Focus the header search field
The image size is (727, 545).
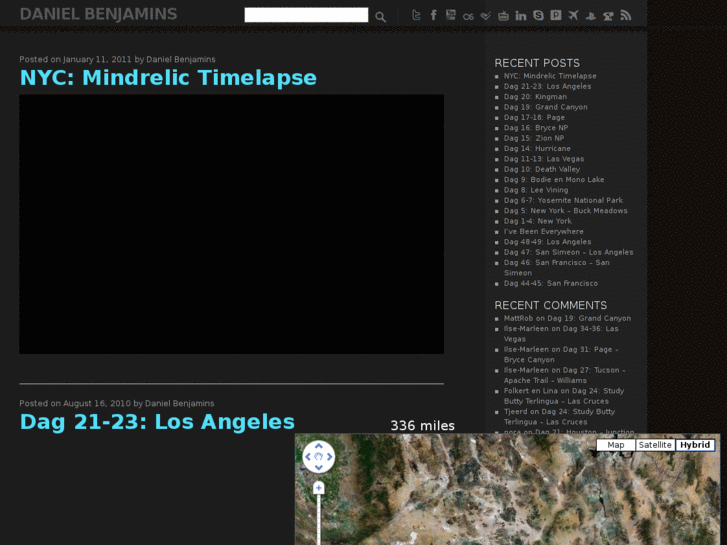pyautogui.click(x=306, y=15)
